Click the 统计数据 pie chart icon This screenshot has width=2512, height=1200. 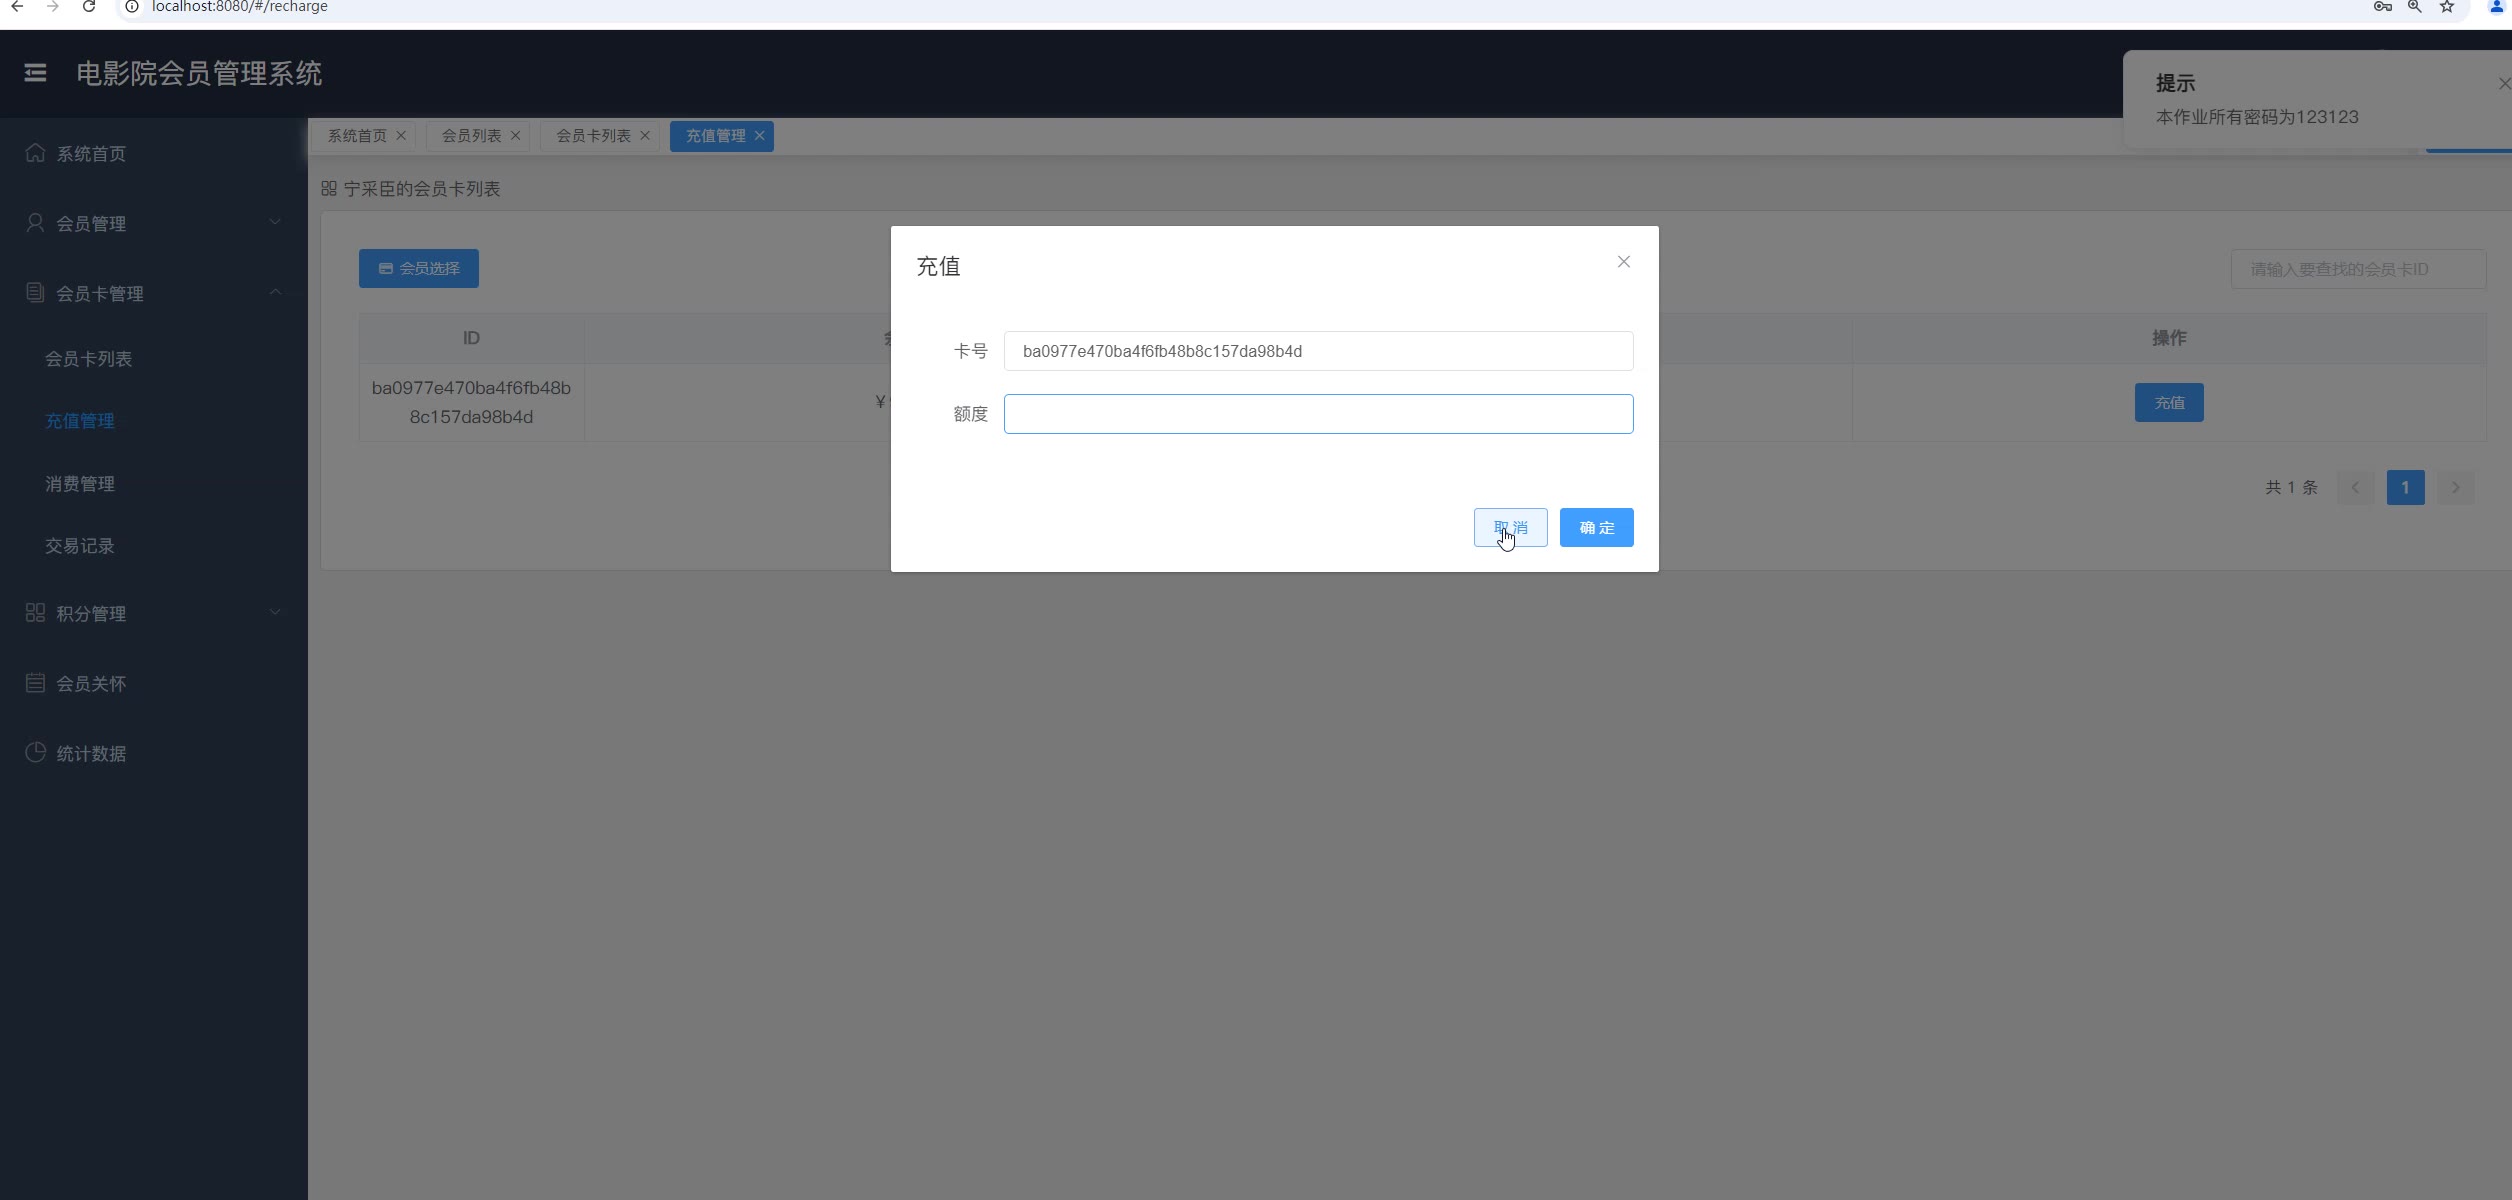click(35, 753)
